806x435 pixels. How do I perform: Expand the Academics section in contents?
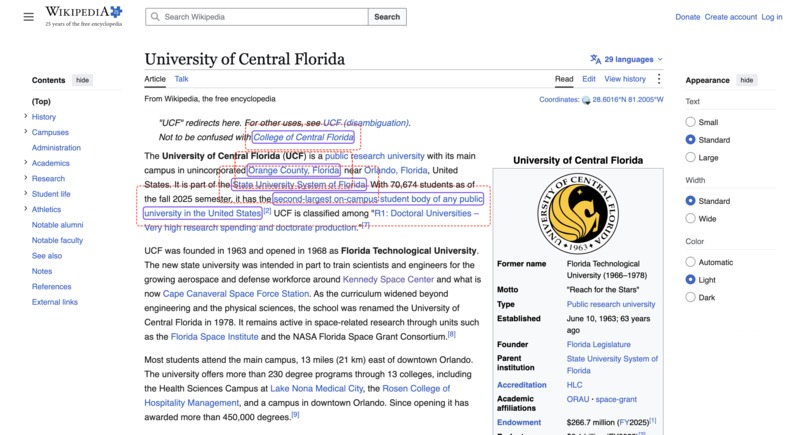tap(26, 162)
